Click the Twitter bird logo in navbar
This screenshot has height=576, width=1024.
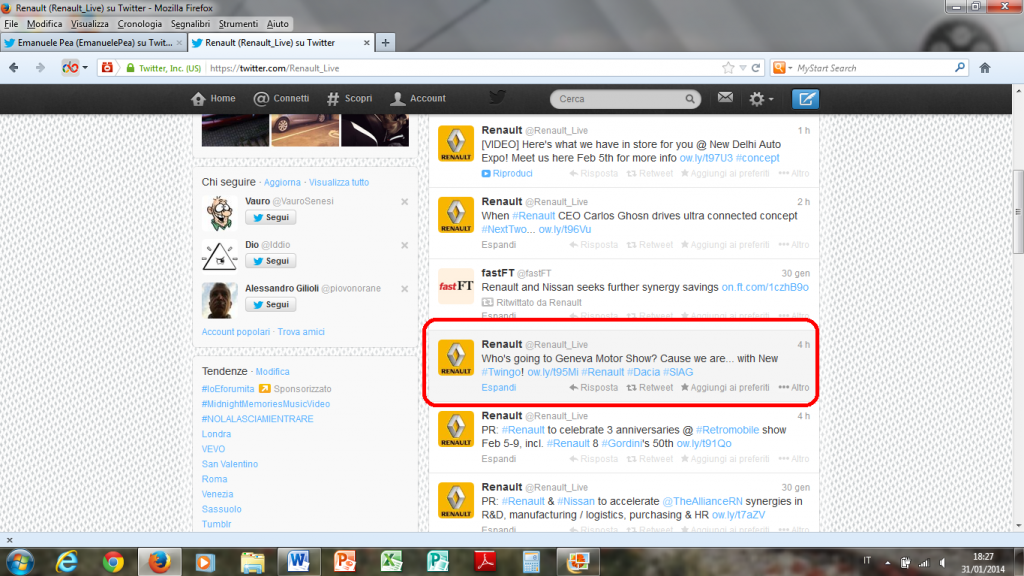click(497, 97)
